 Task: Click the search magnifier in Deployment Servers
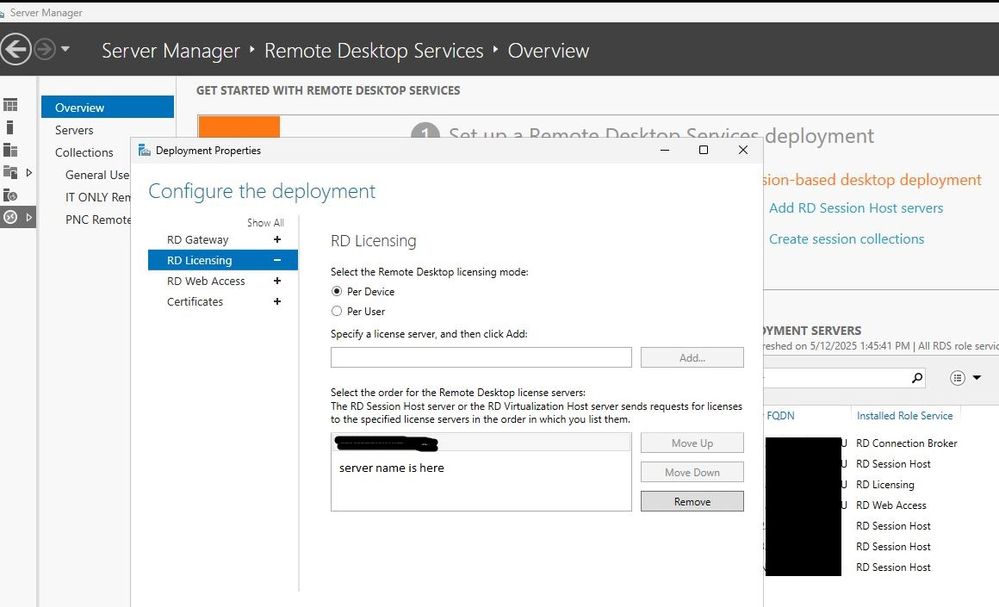click(917, 378)
